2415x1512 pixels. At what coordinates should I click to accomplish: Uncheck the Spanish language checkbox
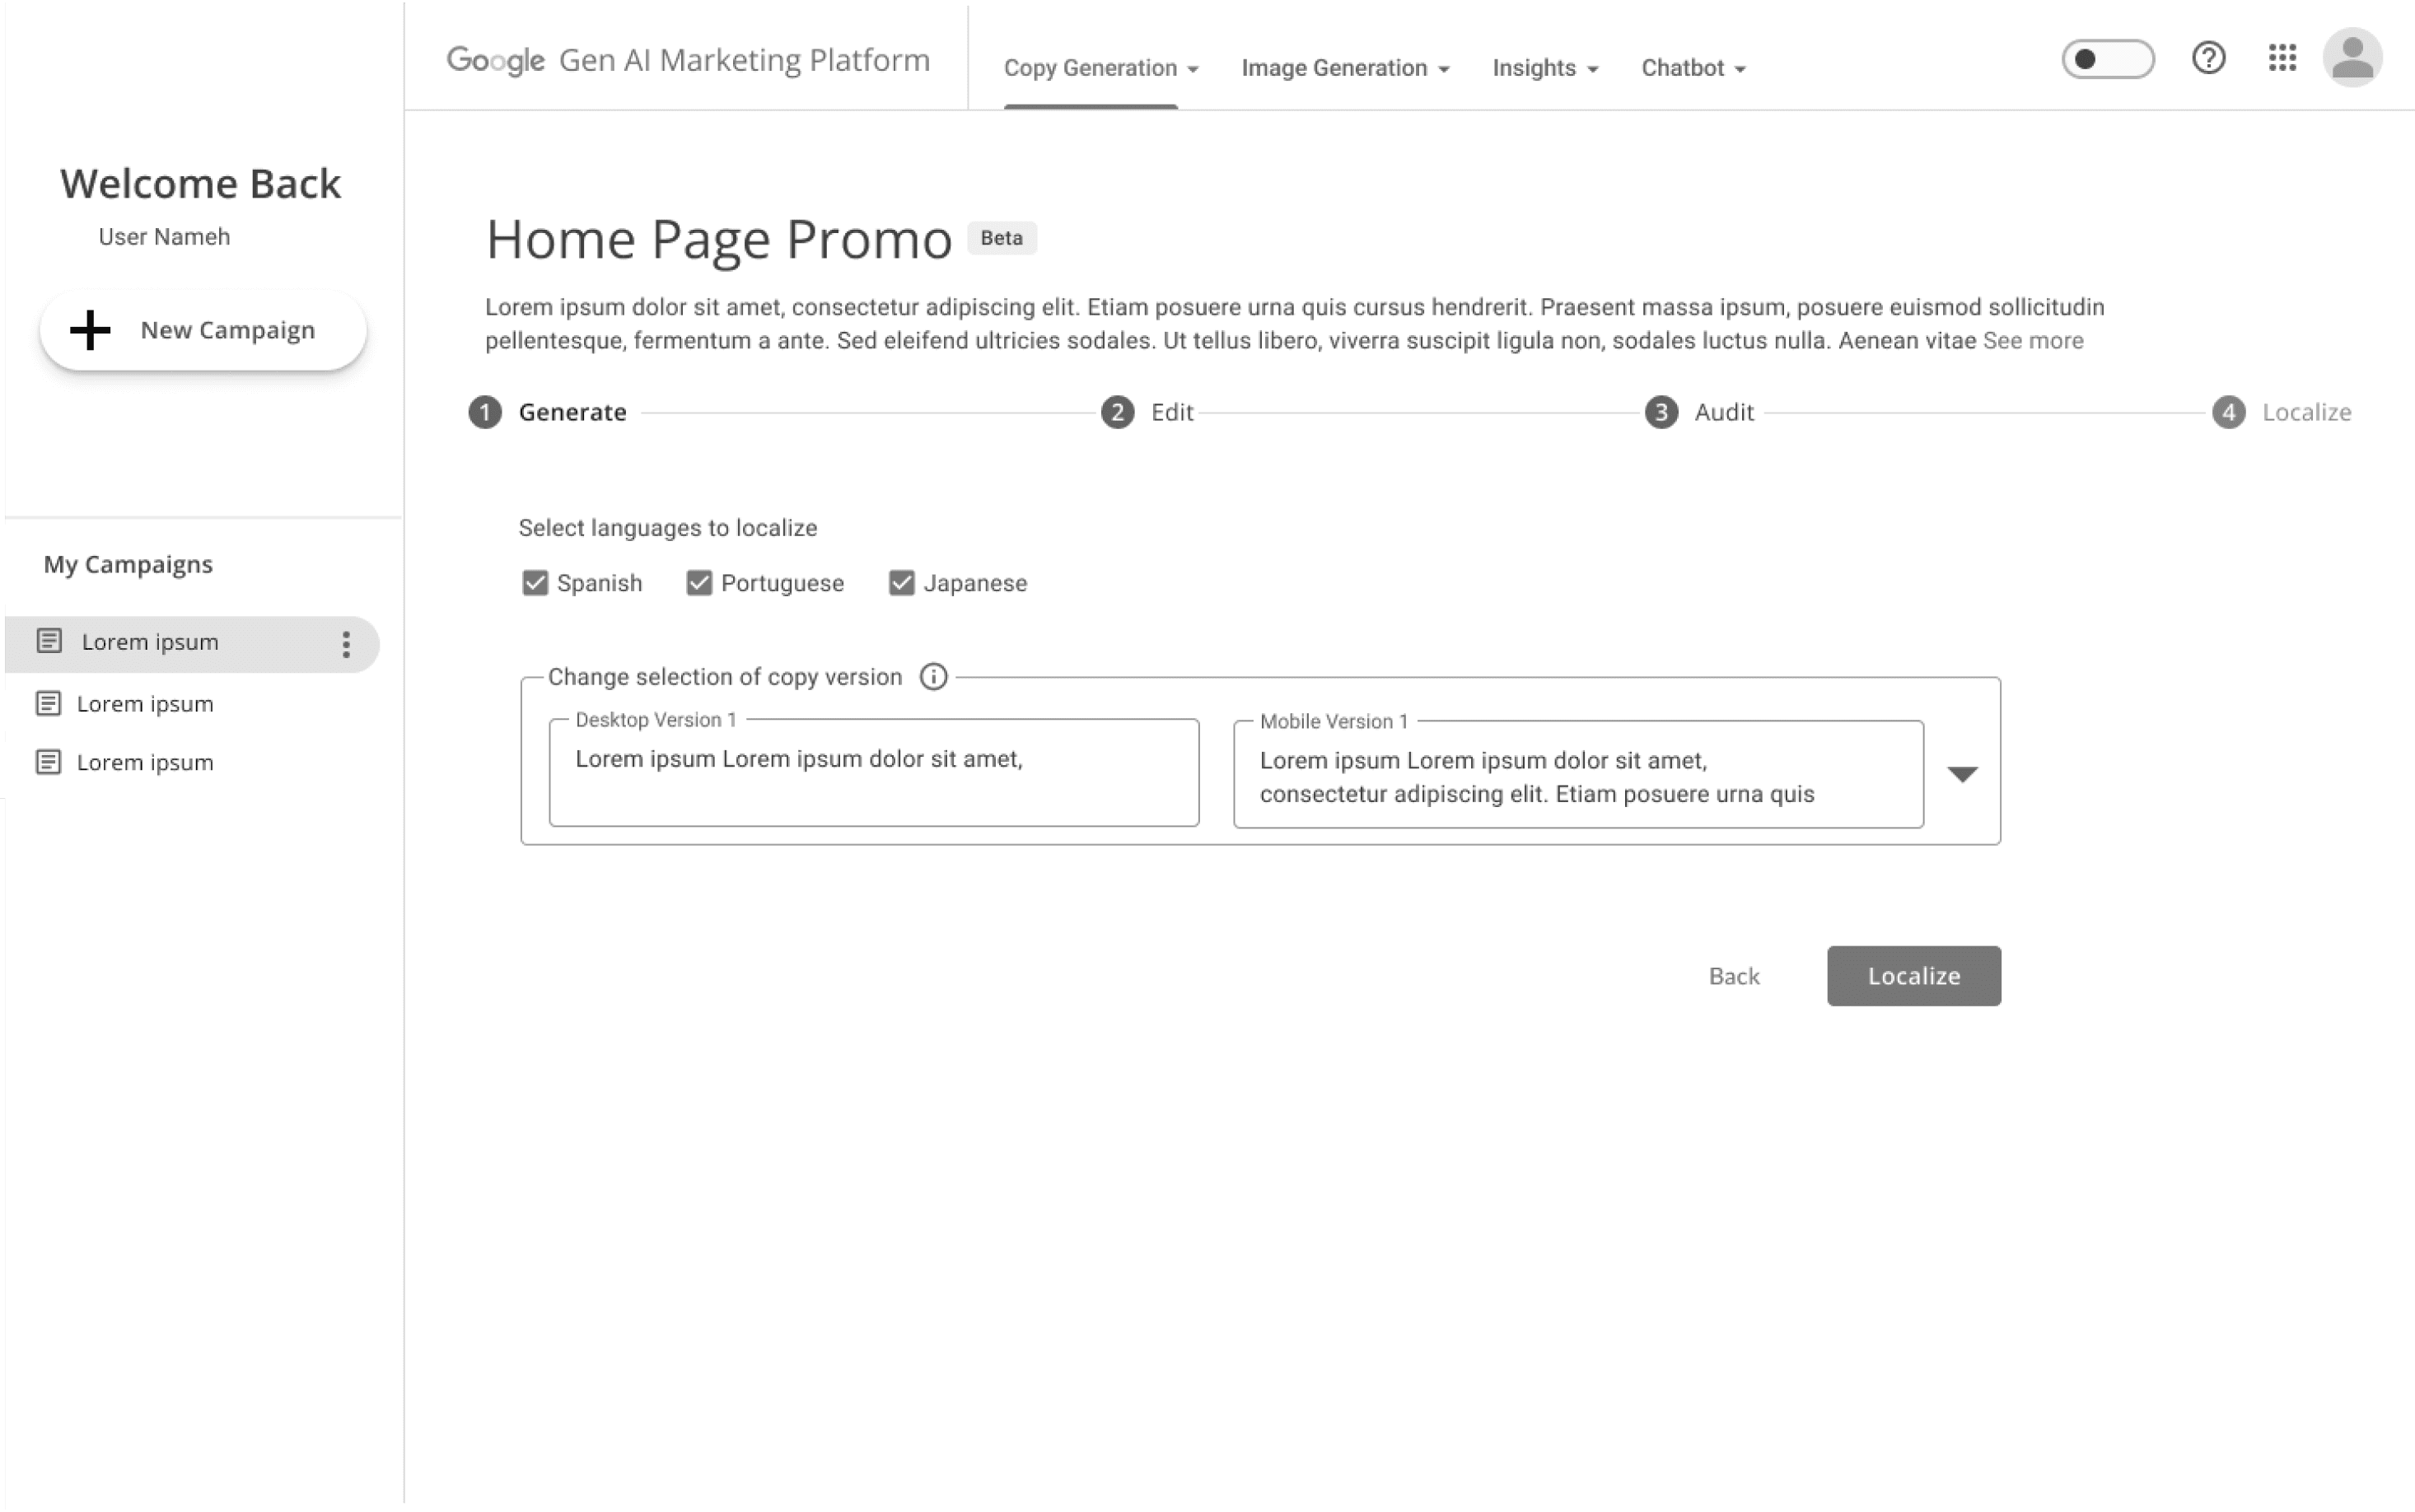coord(535,583)
